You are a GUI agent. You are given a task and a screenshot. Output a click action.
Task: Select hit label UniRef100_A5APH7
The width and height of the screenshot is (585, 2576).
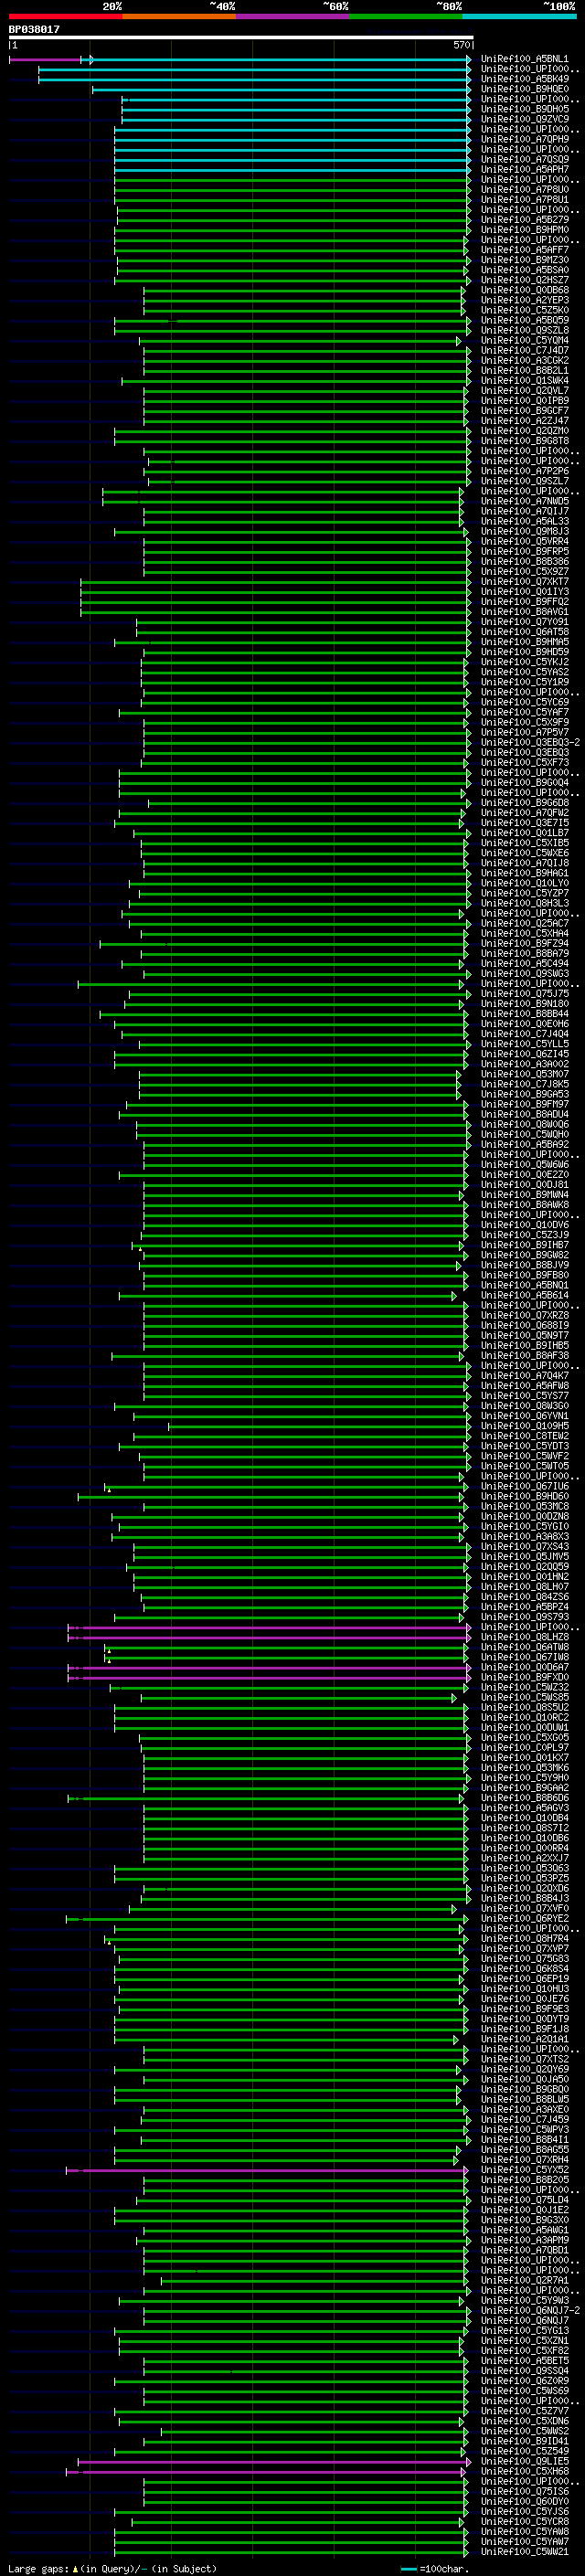pyautogui.click(x=524, y=170)
